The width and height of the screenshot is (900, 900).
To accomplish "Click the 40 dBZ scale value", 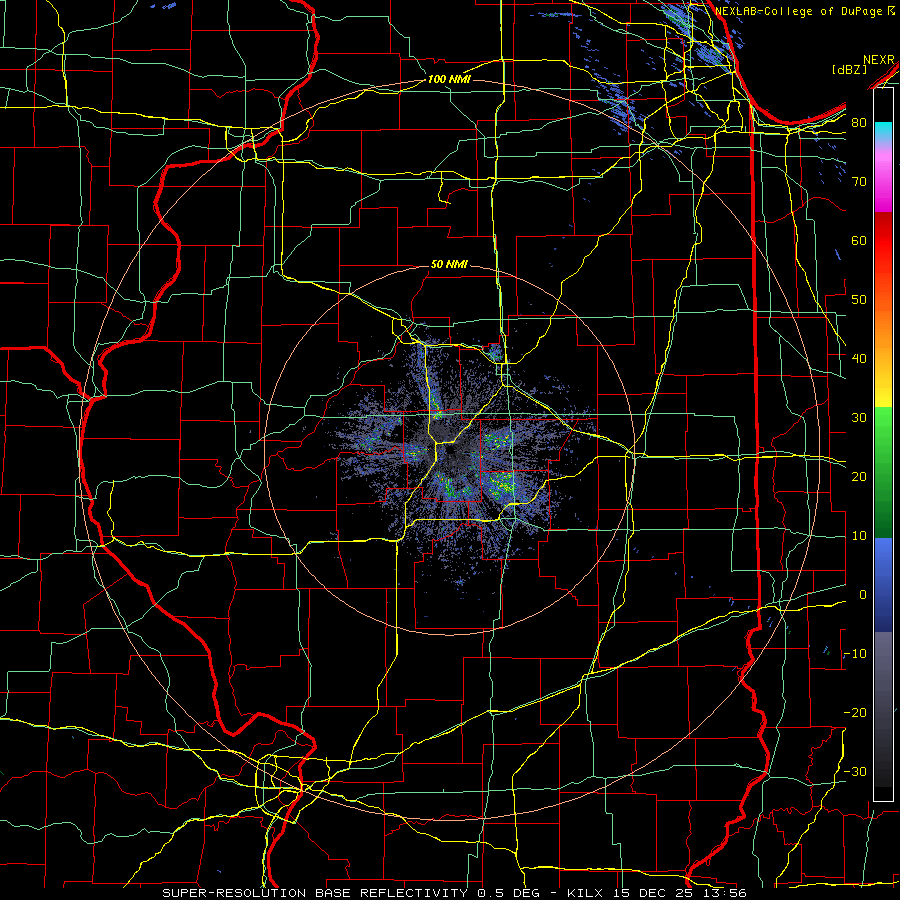I will 859,359.
